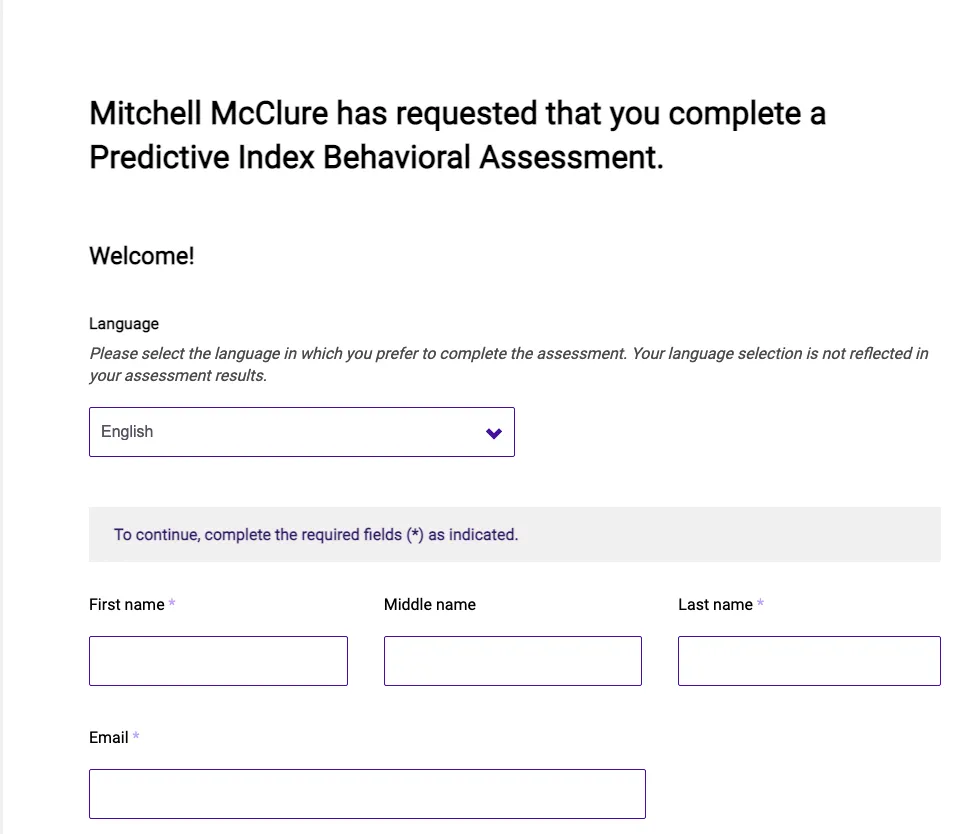
Task: Click the Email address input field
Action: [x=367, y=794]
